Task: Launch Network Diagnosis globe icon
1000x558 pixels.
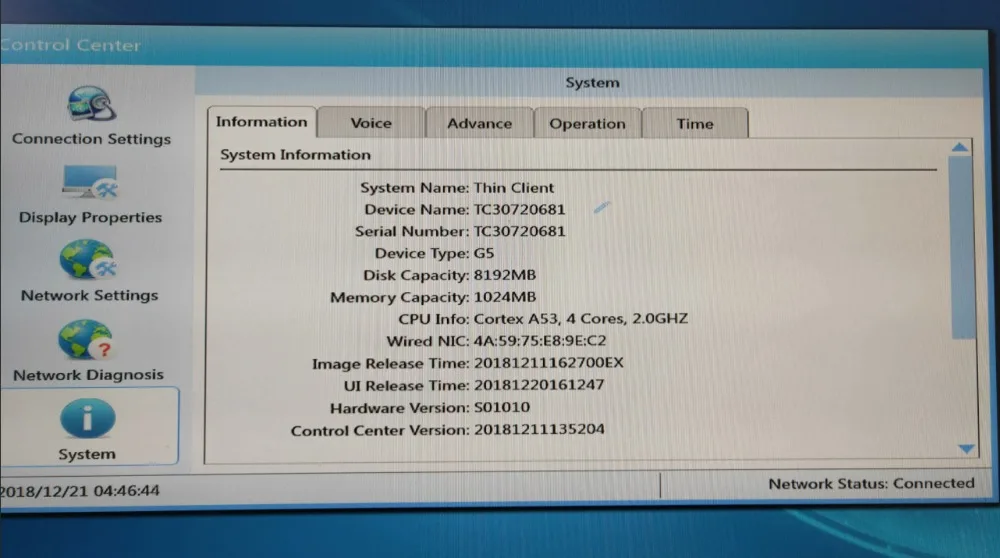Action: pyautogui.click(x=85, y=340)
